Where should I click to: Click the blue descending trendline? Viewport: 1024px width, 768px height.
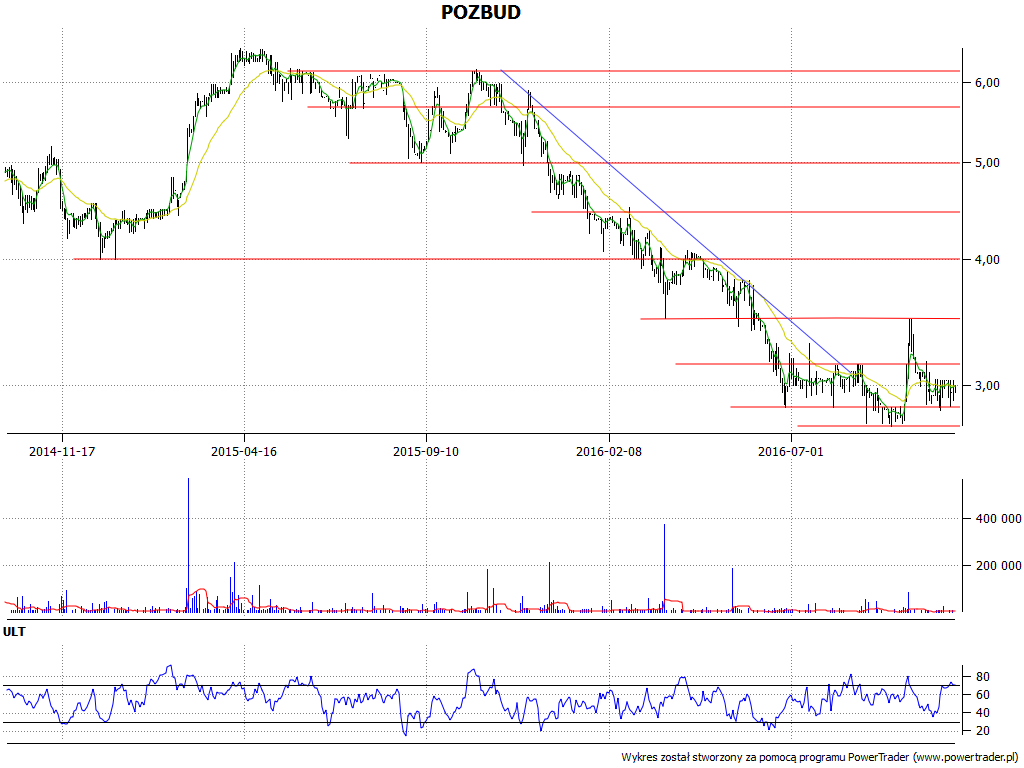pyautogui.click(x=676, y=221)
